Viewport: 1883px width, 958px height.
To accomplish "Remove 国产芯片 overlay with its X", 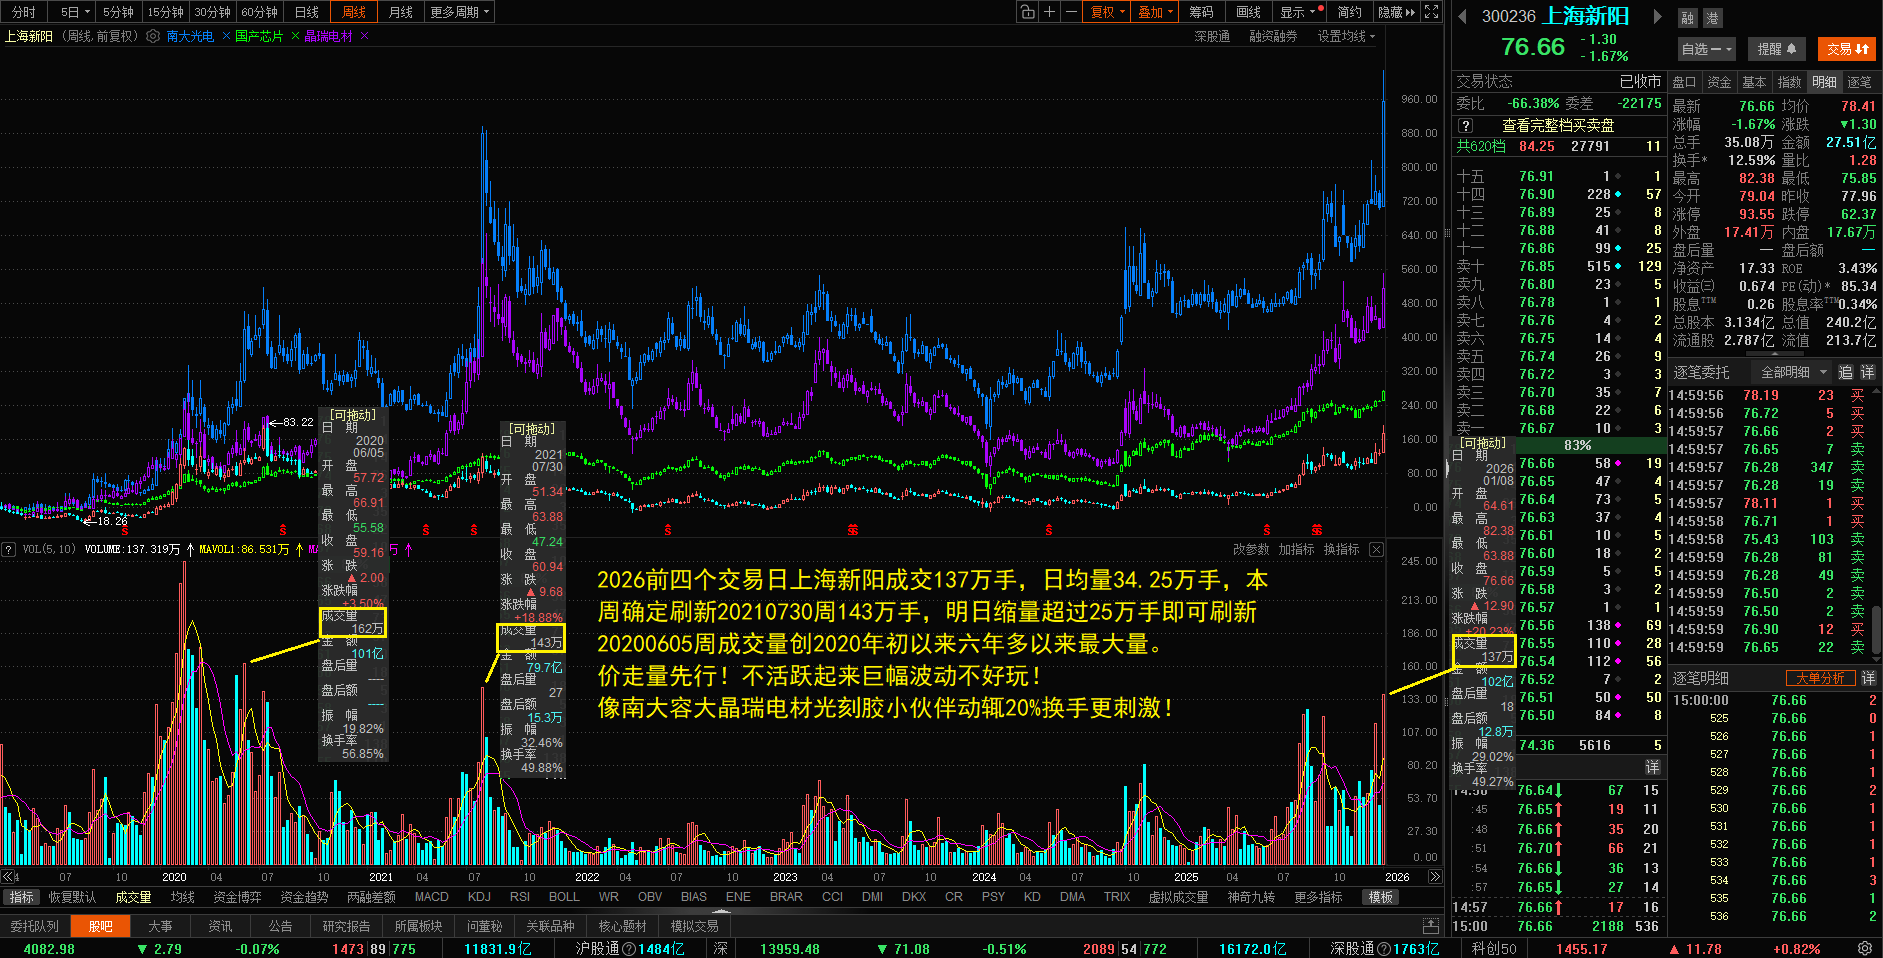I will 295,36.
